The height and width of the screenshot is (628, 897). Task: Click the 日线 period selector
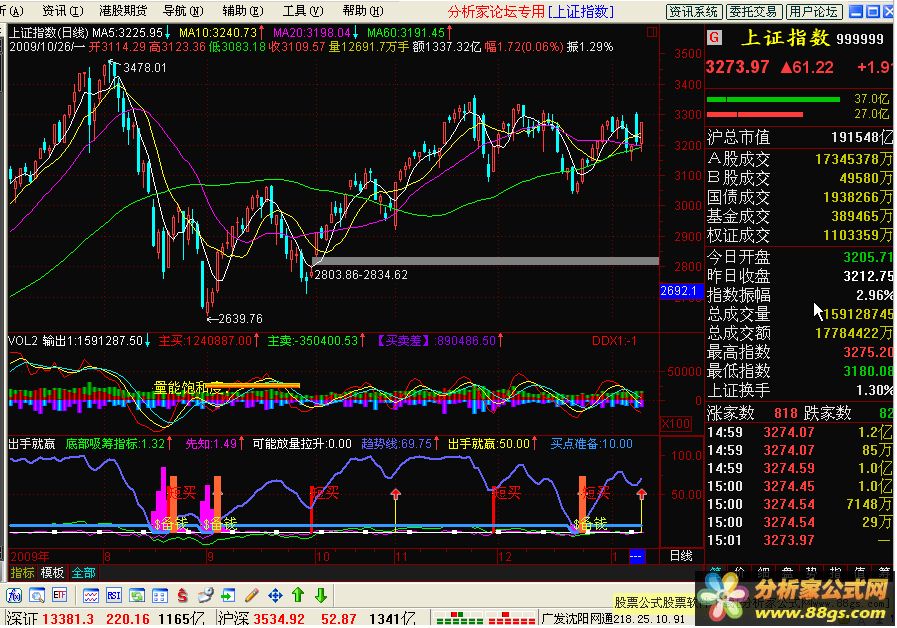(681, 556)
